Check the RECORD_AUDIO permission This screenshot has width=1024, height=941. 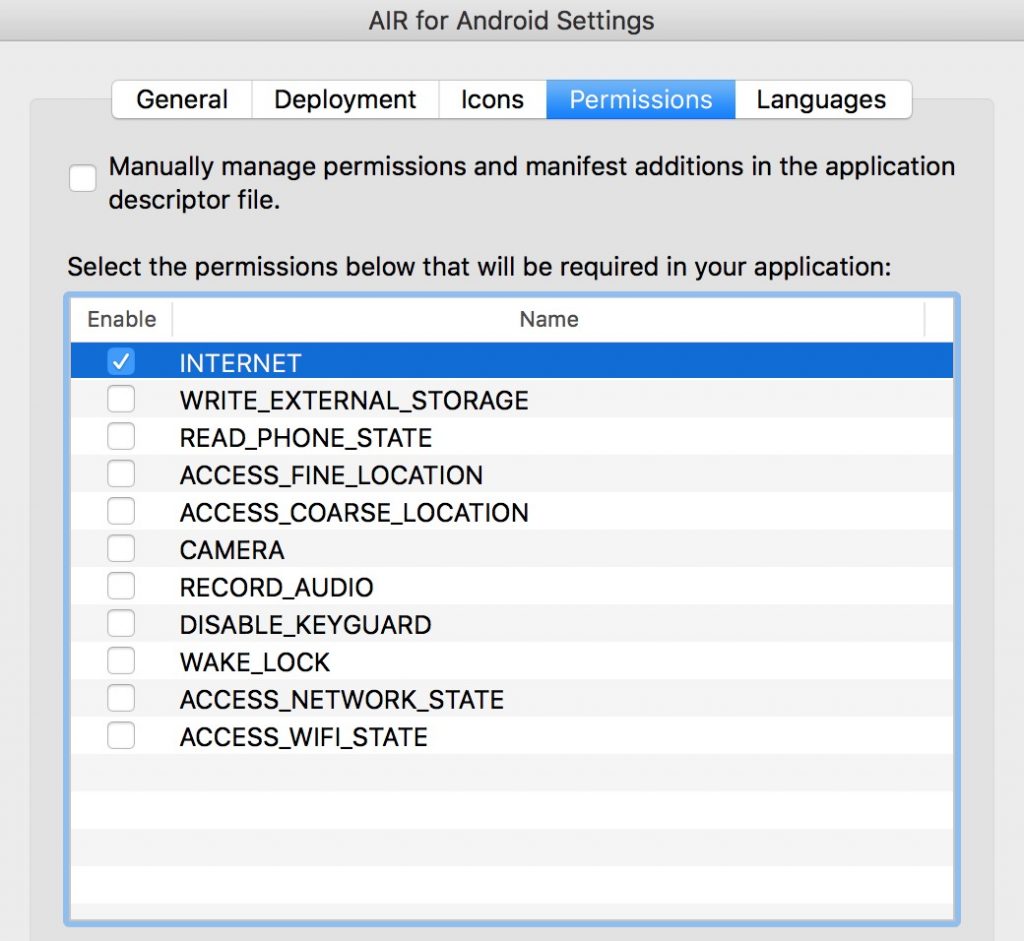(x=121, y=585)
